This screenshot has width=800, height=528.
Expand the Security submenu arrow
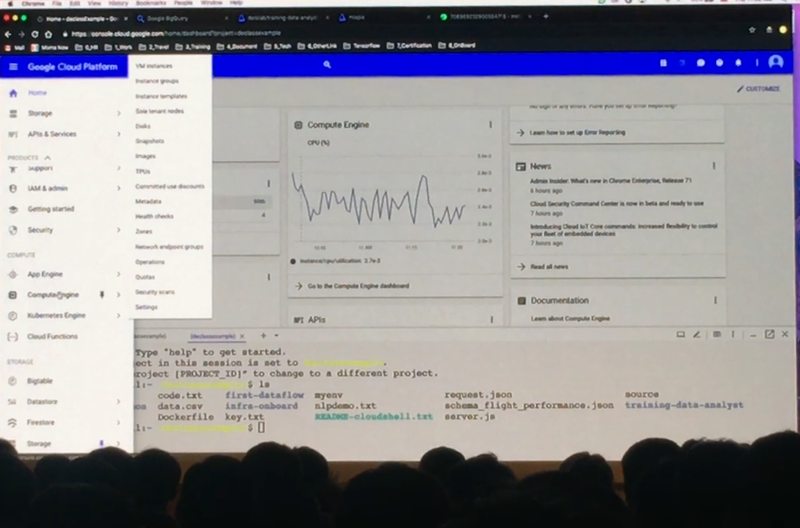click(118, 230)
